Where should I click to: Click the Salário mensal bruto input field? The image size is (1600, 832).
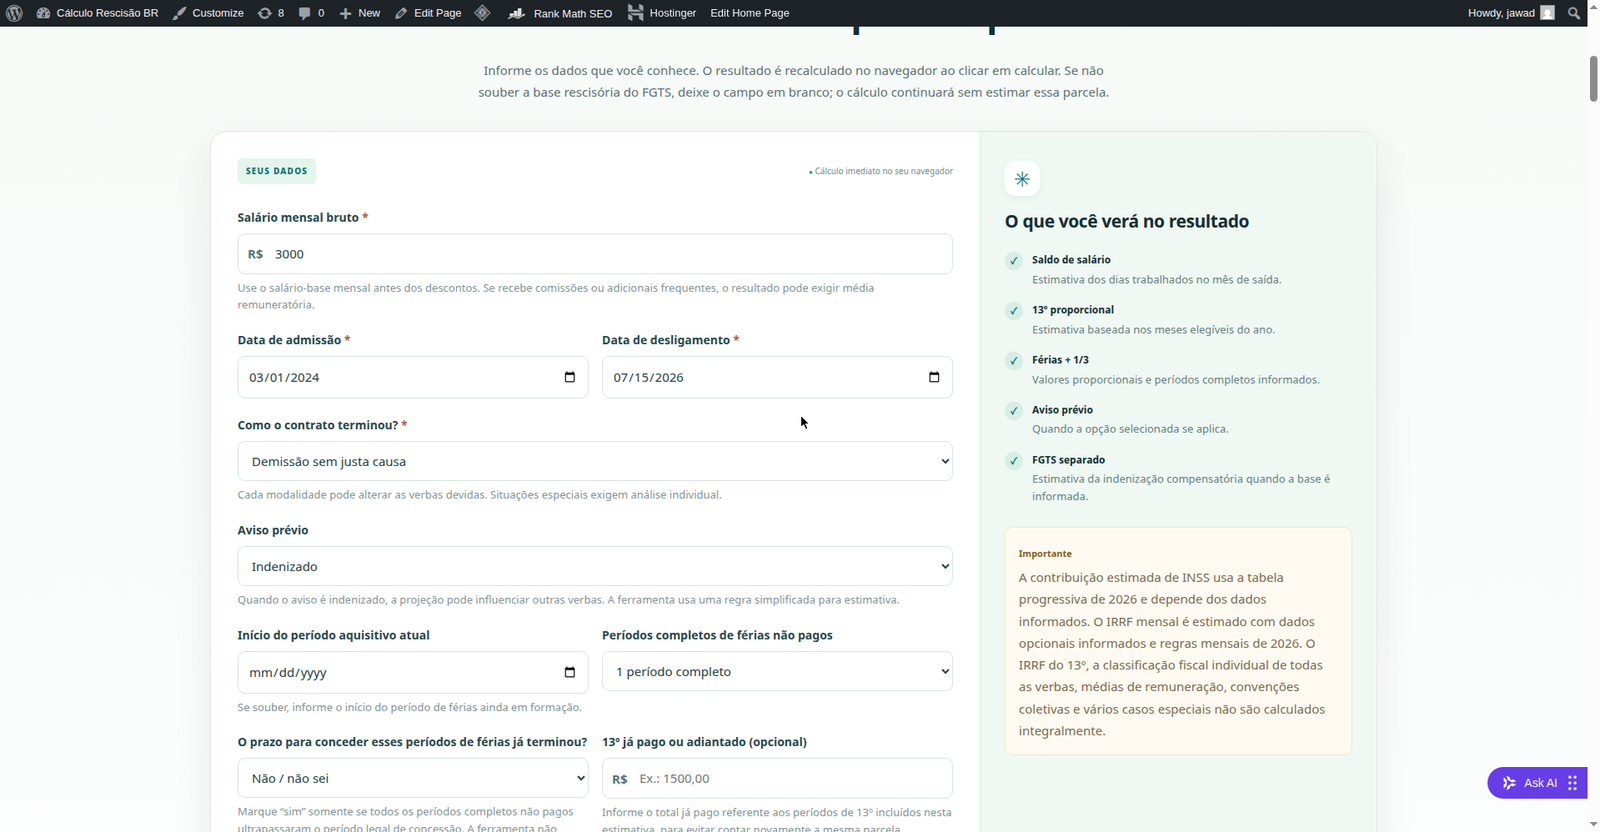pyautogui.click(x=595, y=254)
